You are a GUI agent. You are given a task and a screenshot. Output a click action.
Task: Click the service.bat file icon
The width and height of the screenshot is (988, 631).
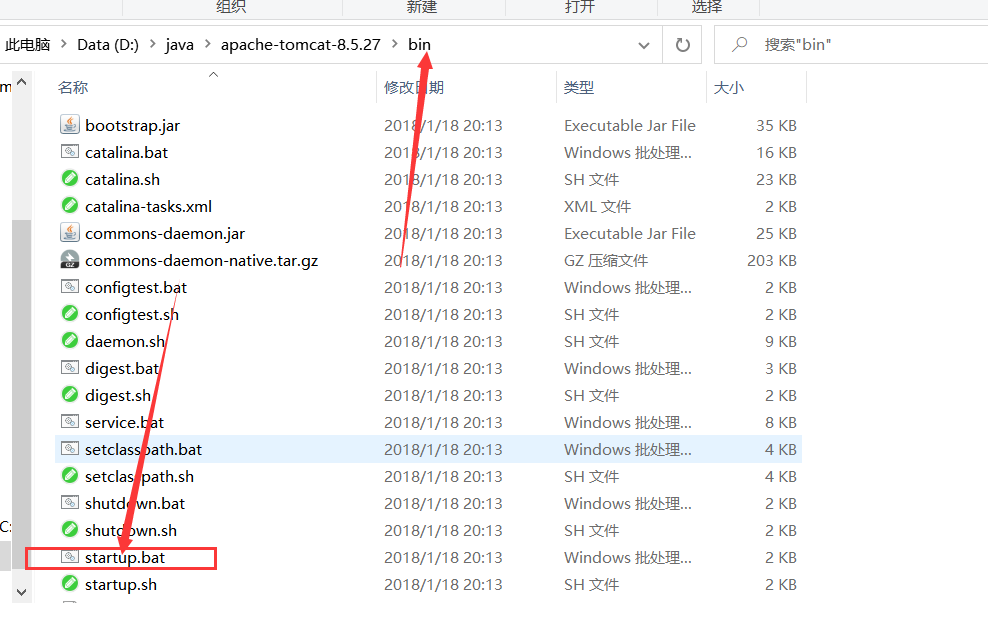pyautogui.click(x=70, y=422)
